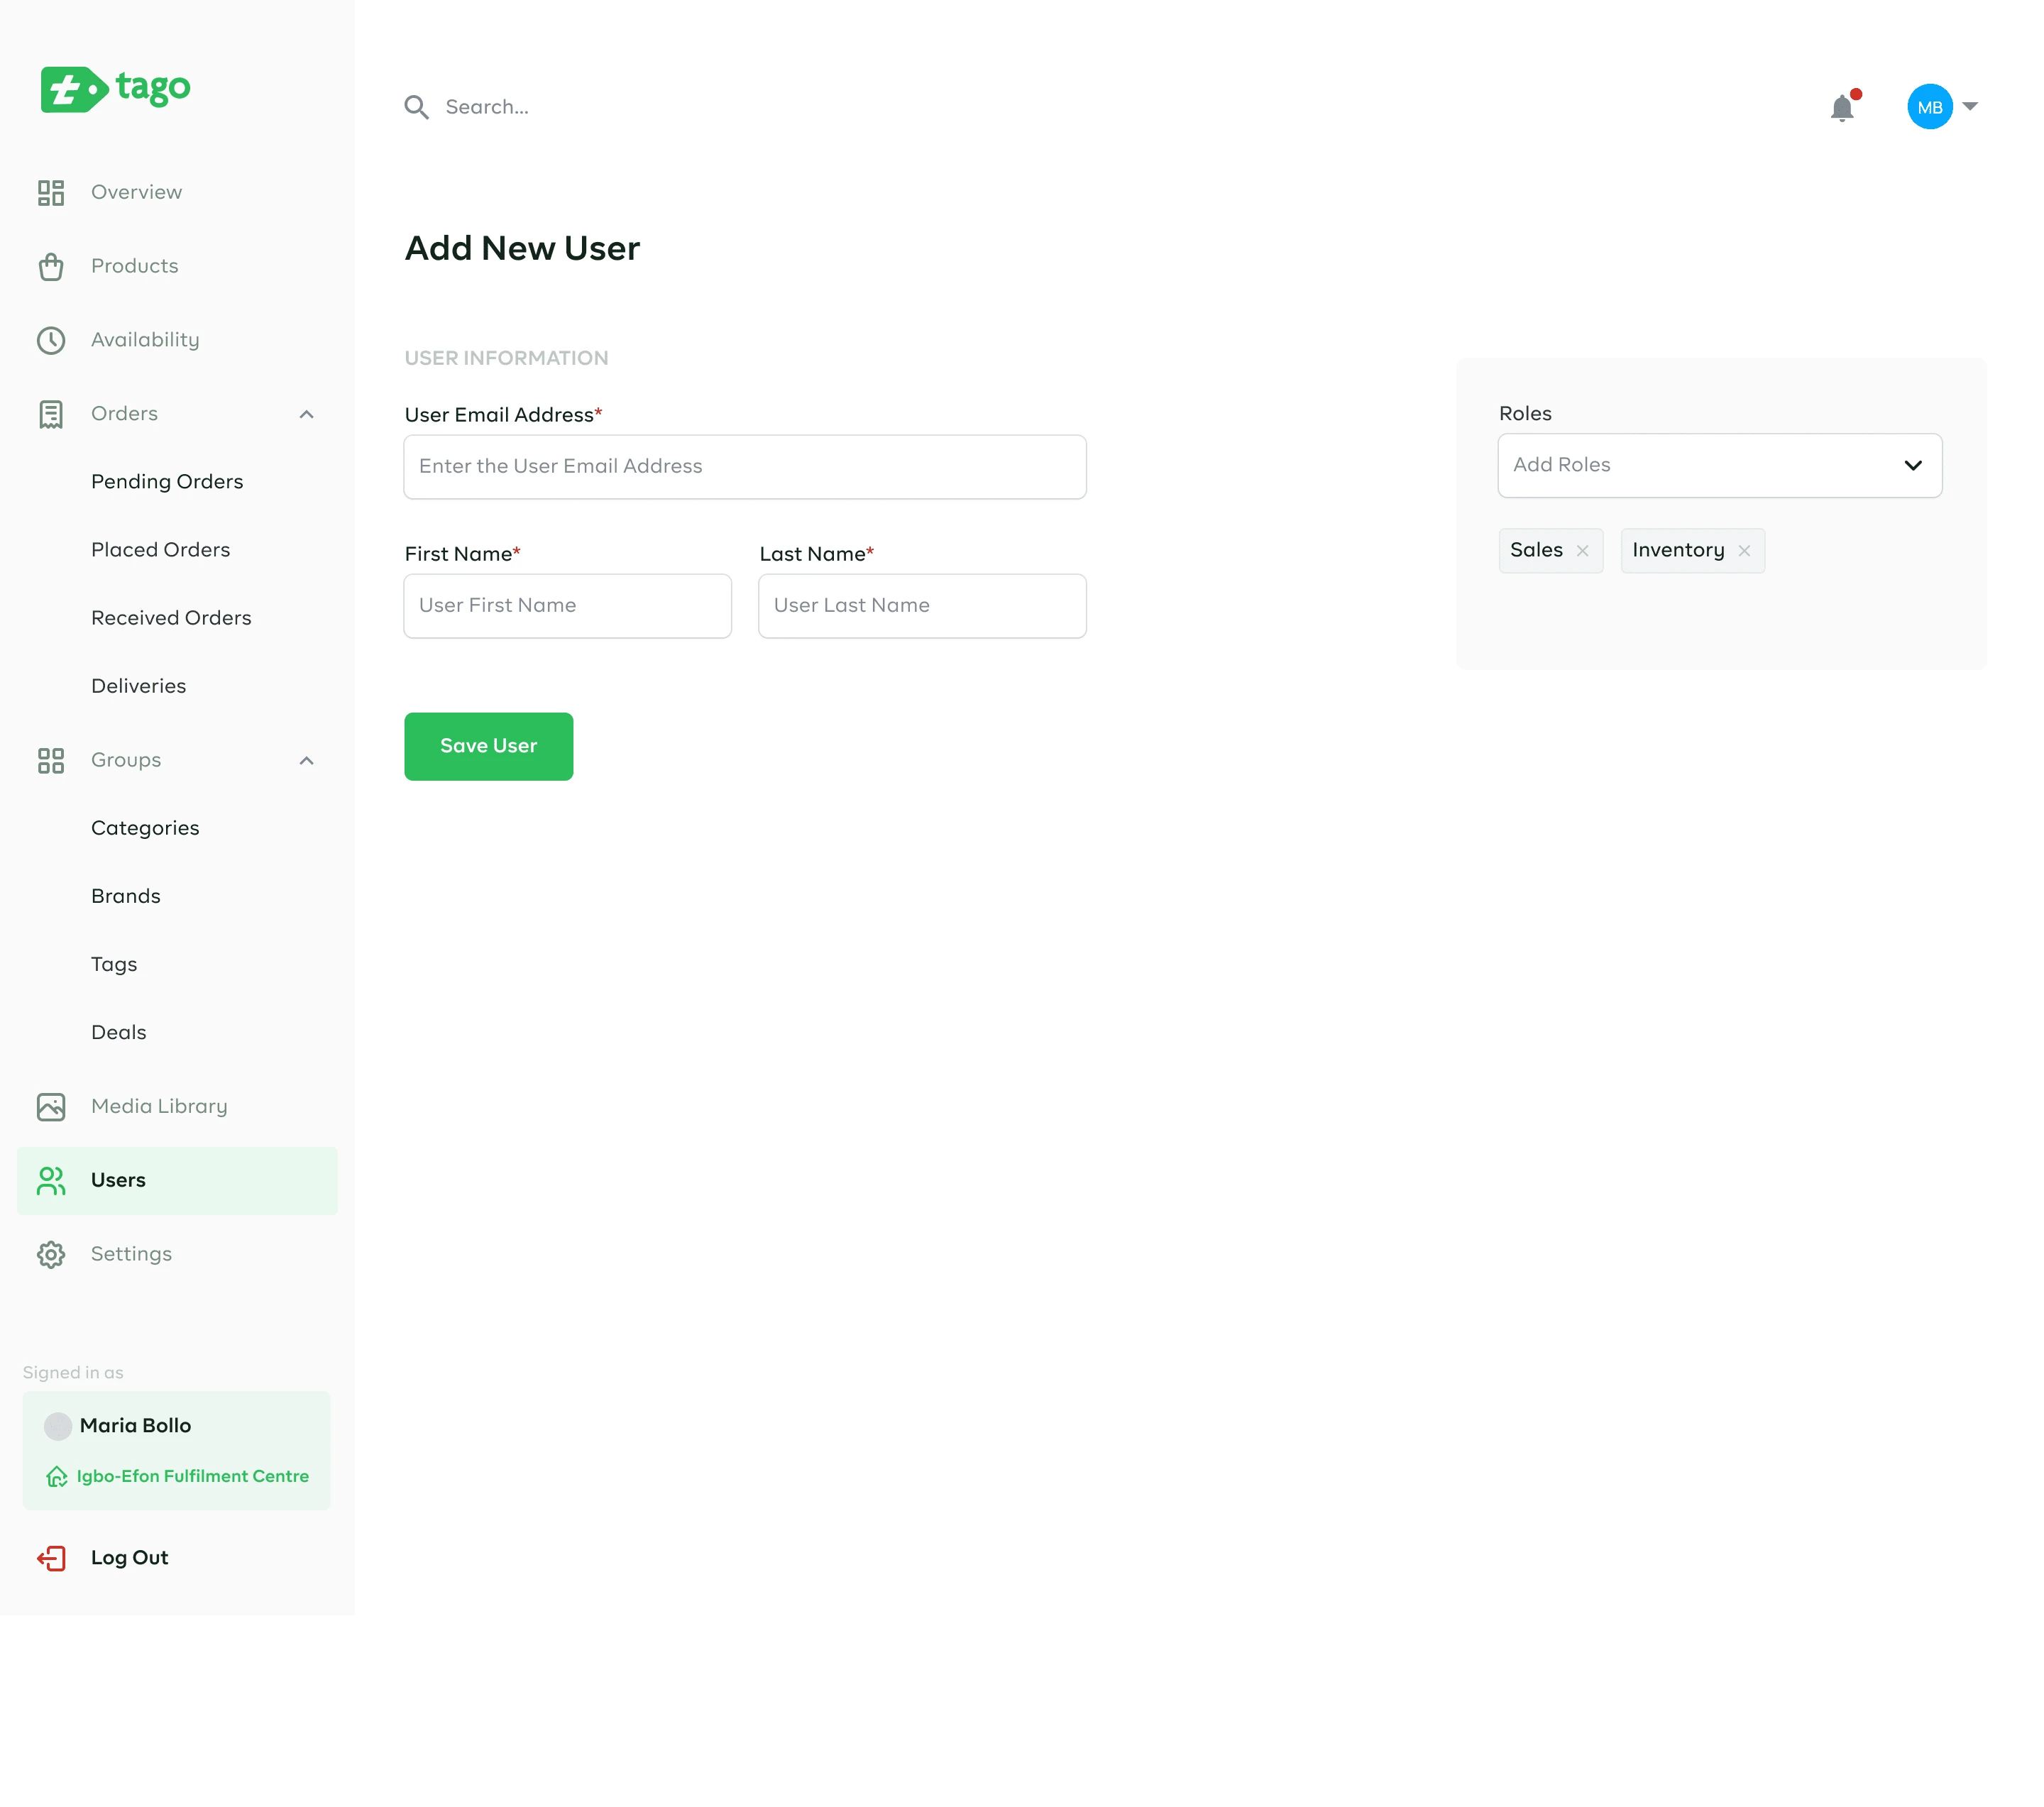Click the Media Library image icon
2044x1807 pixels.
[x=51, y=1106]
